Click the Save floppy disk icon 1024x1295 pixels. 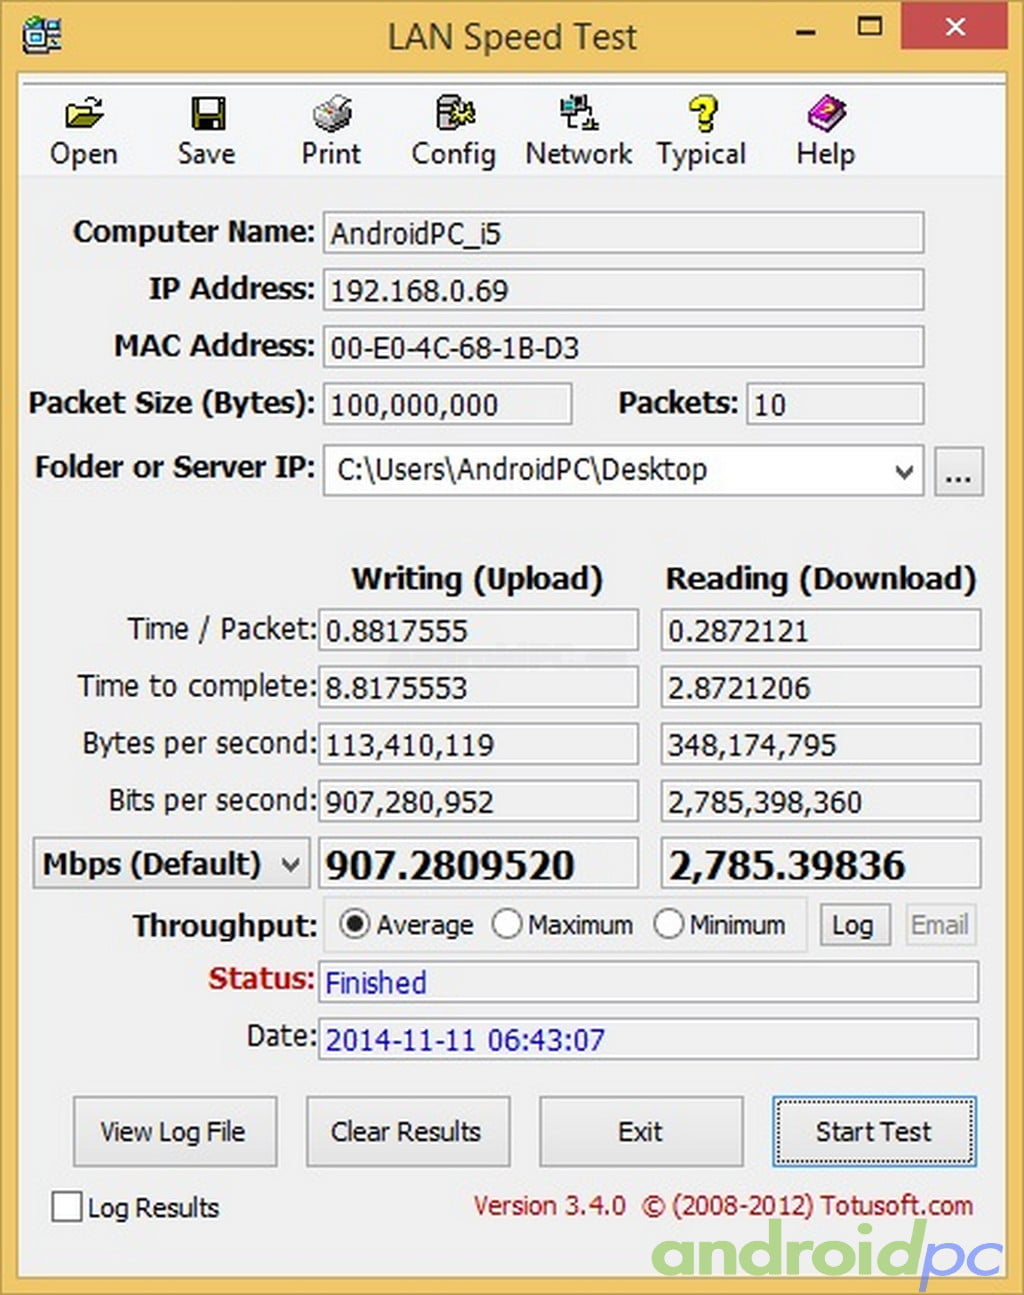(208, 114)
